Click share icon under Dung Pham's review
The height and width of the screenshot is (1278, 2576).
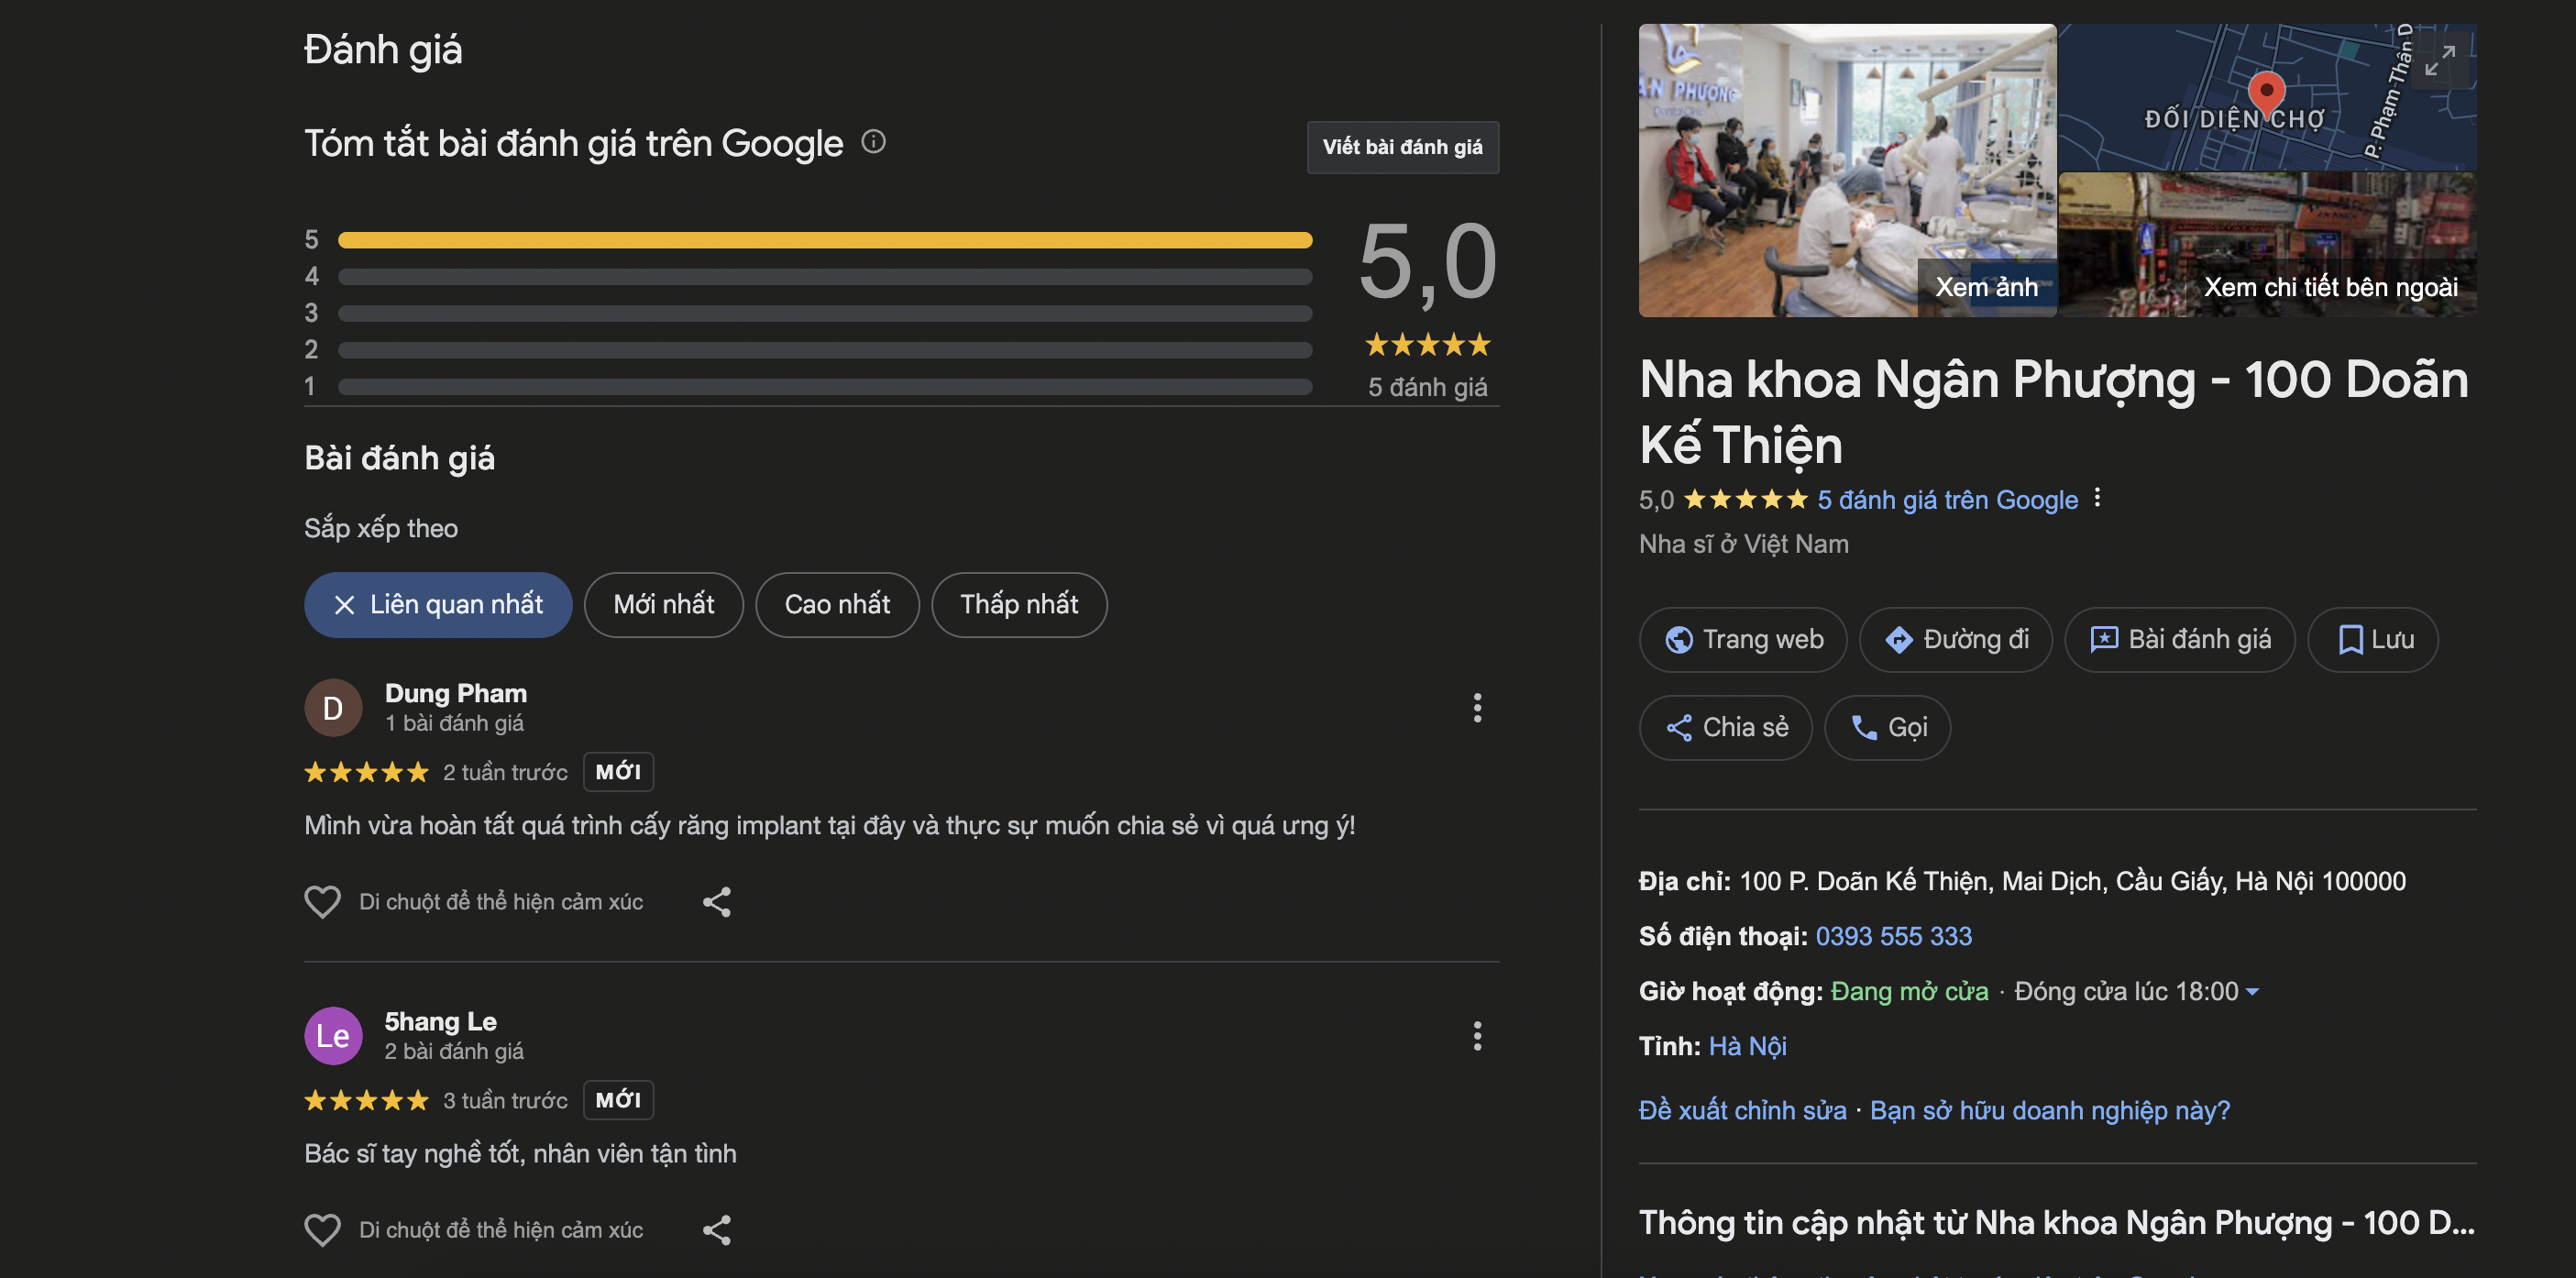click(716, 901)
